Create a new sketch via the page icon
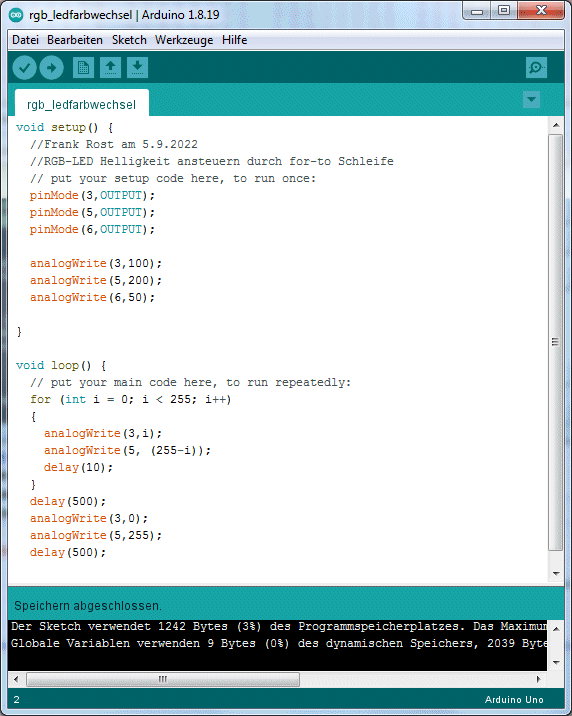 tap(83, 68)
